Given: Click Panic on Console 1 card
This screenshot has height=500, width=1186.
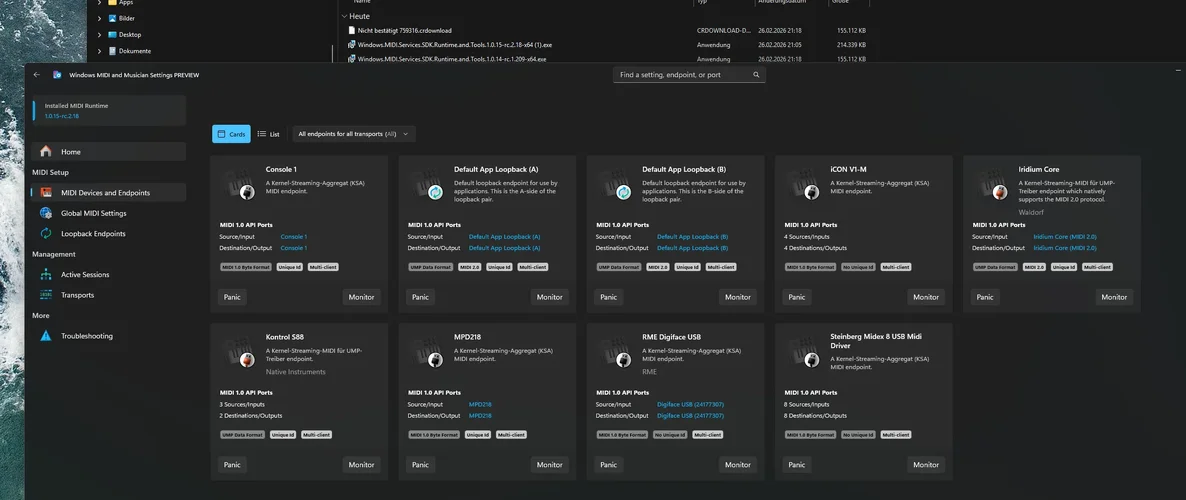Looking at the screenshot, I should tap(232, 297).
